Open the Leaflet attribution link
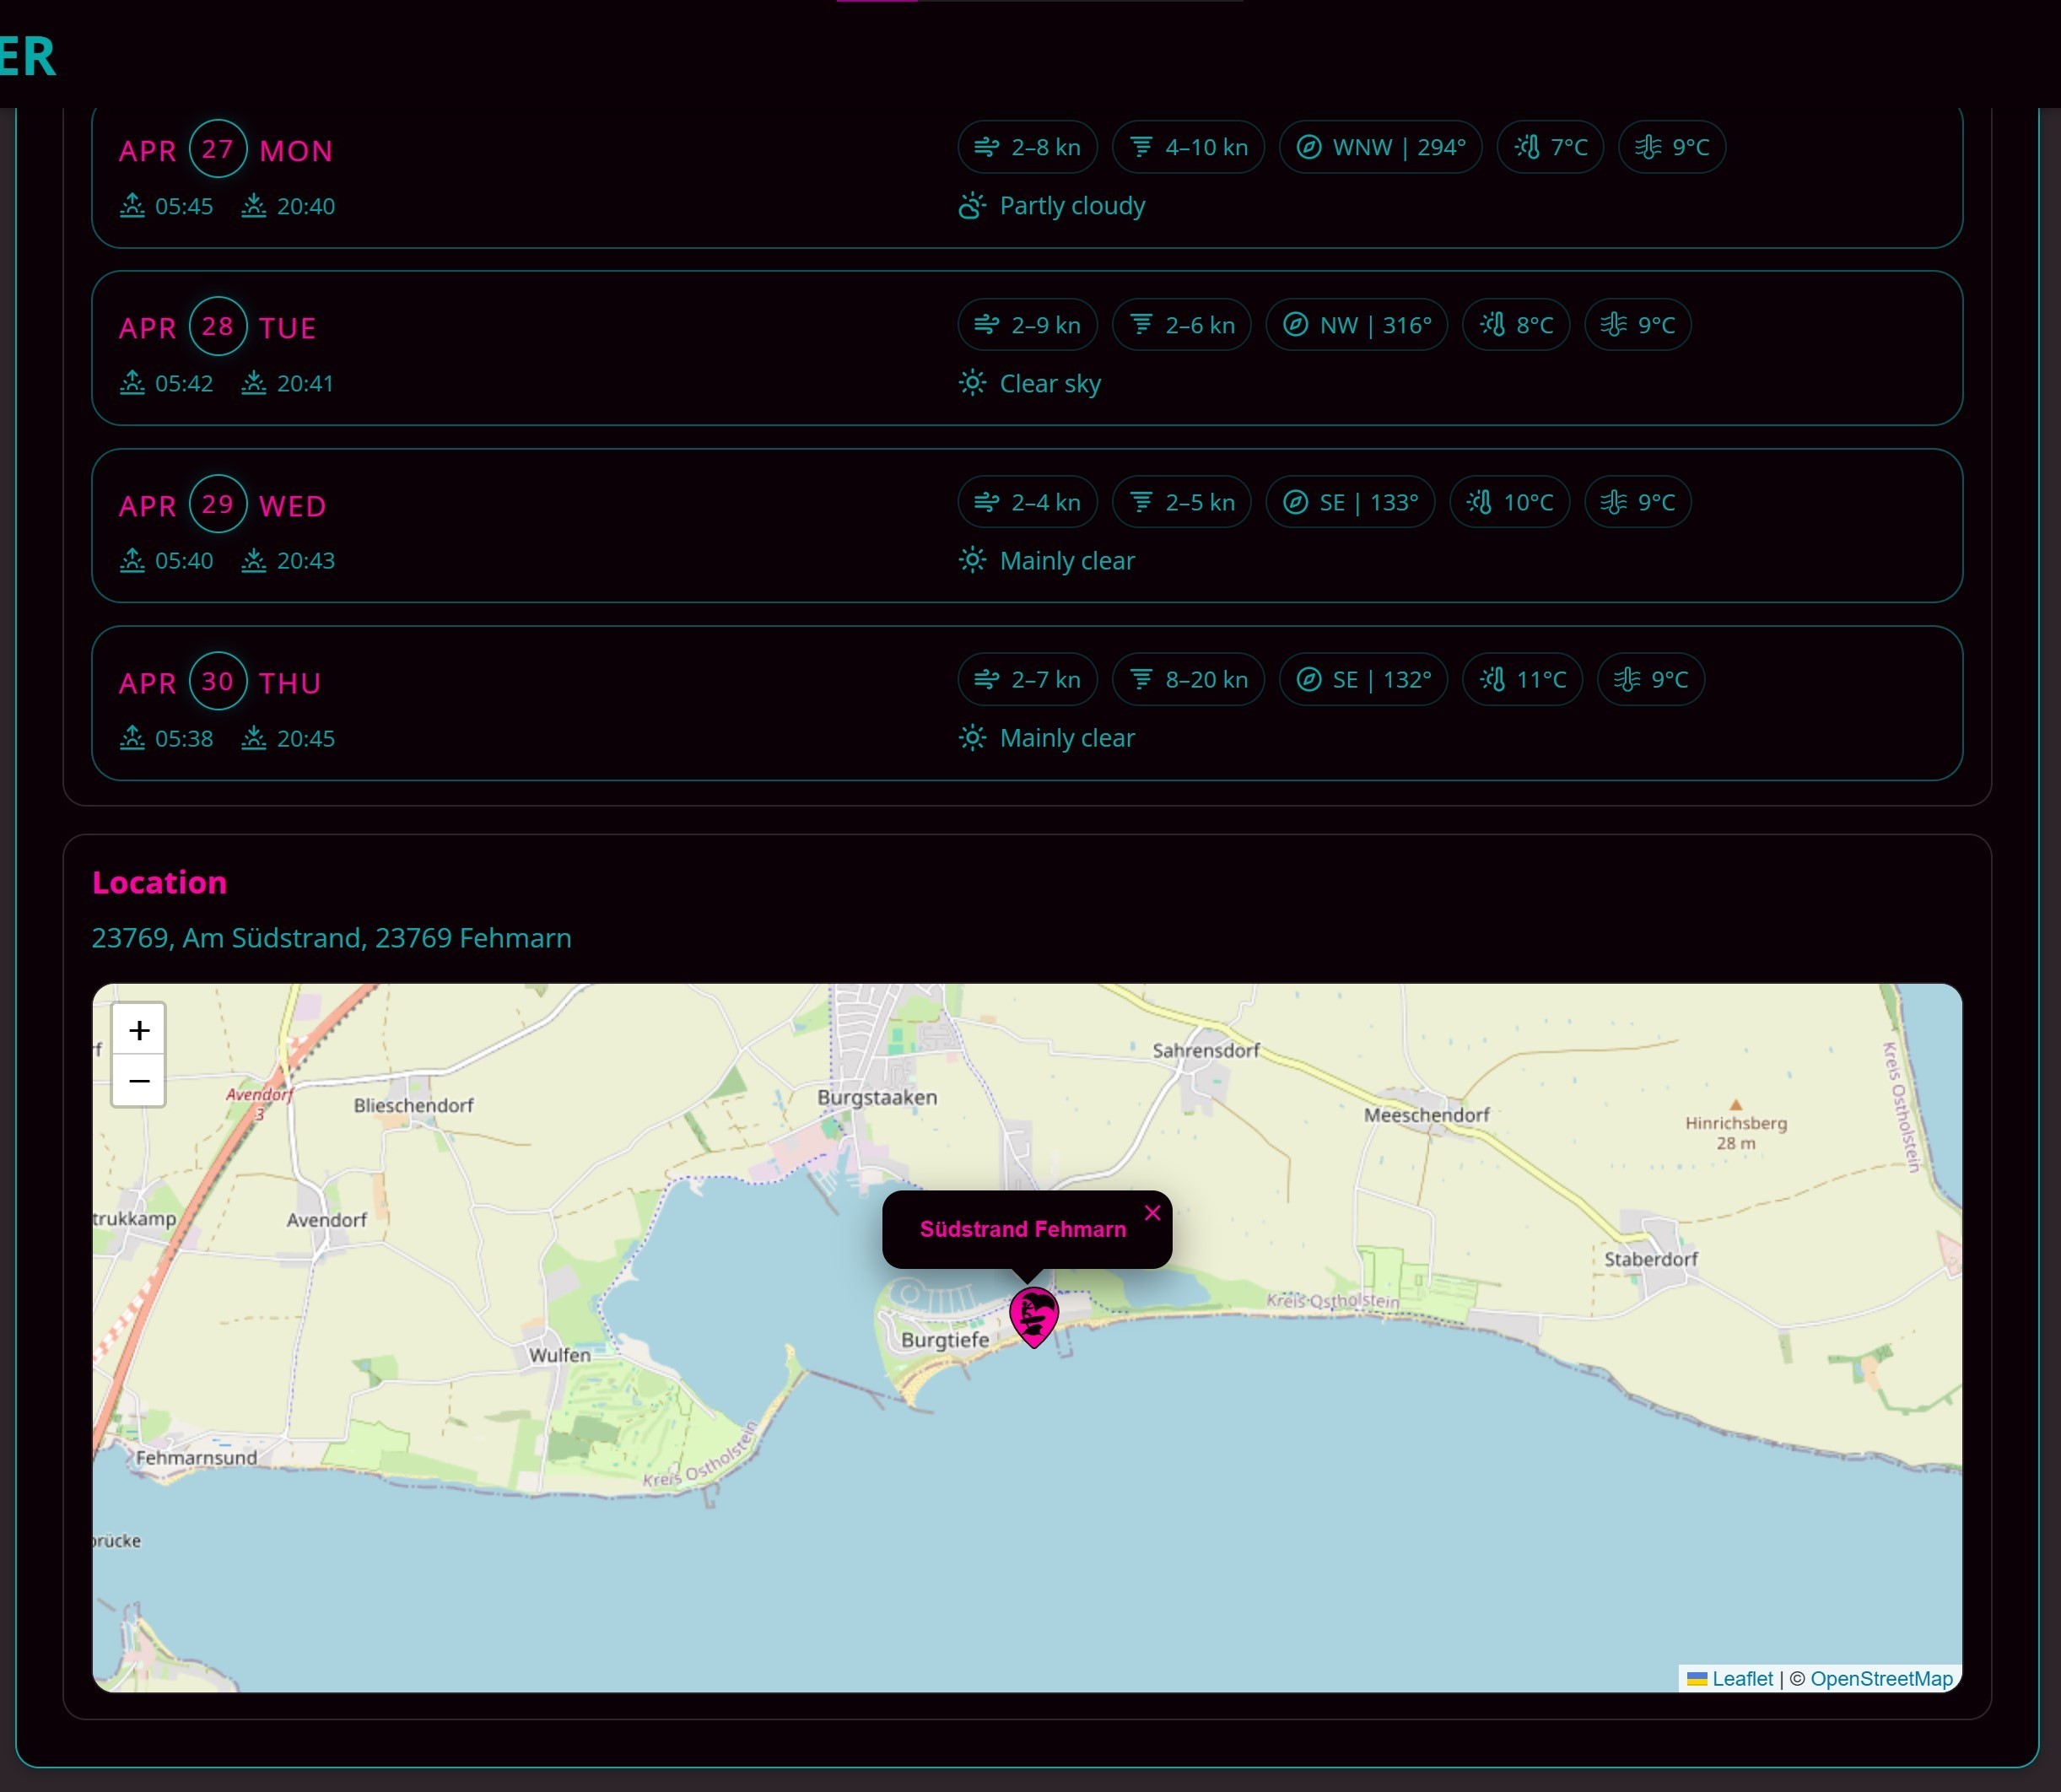2061x1792 pixels. [1741, 1679]
